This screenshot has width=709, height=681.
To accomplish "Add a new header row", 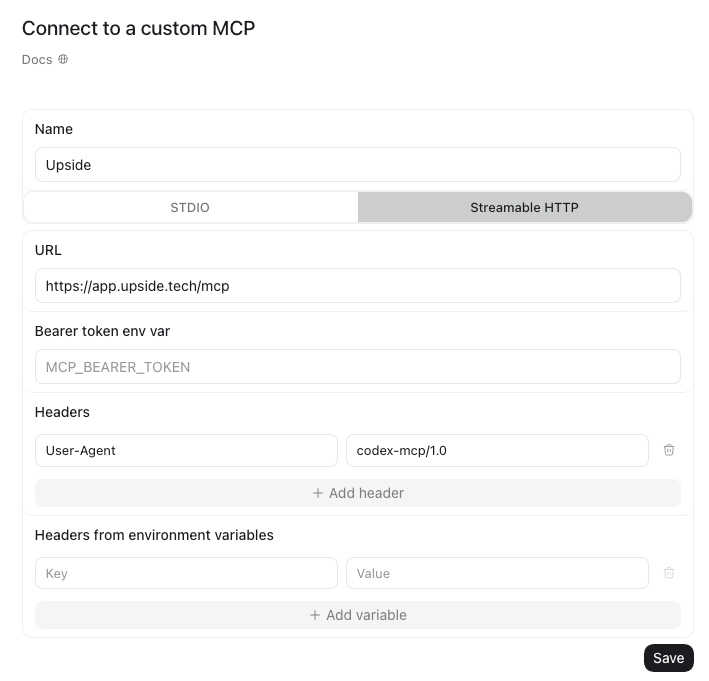I will click(x=358, y=493).
